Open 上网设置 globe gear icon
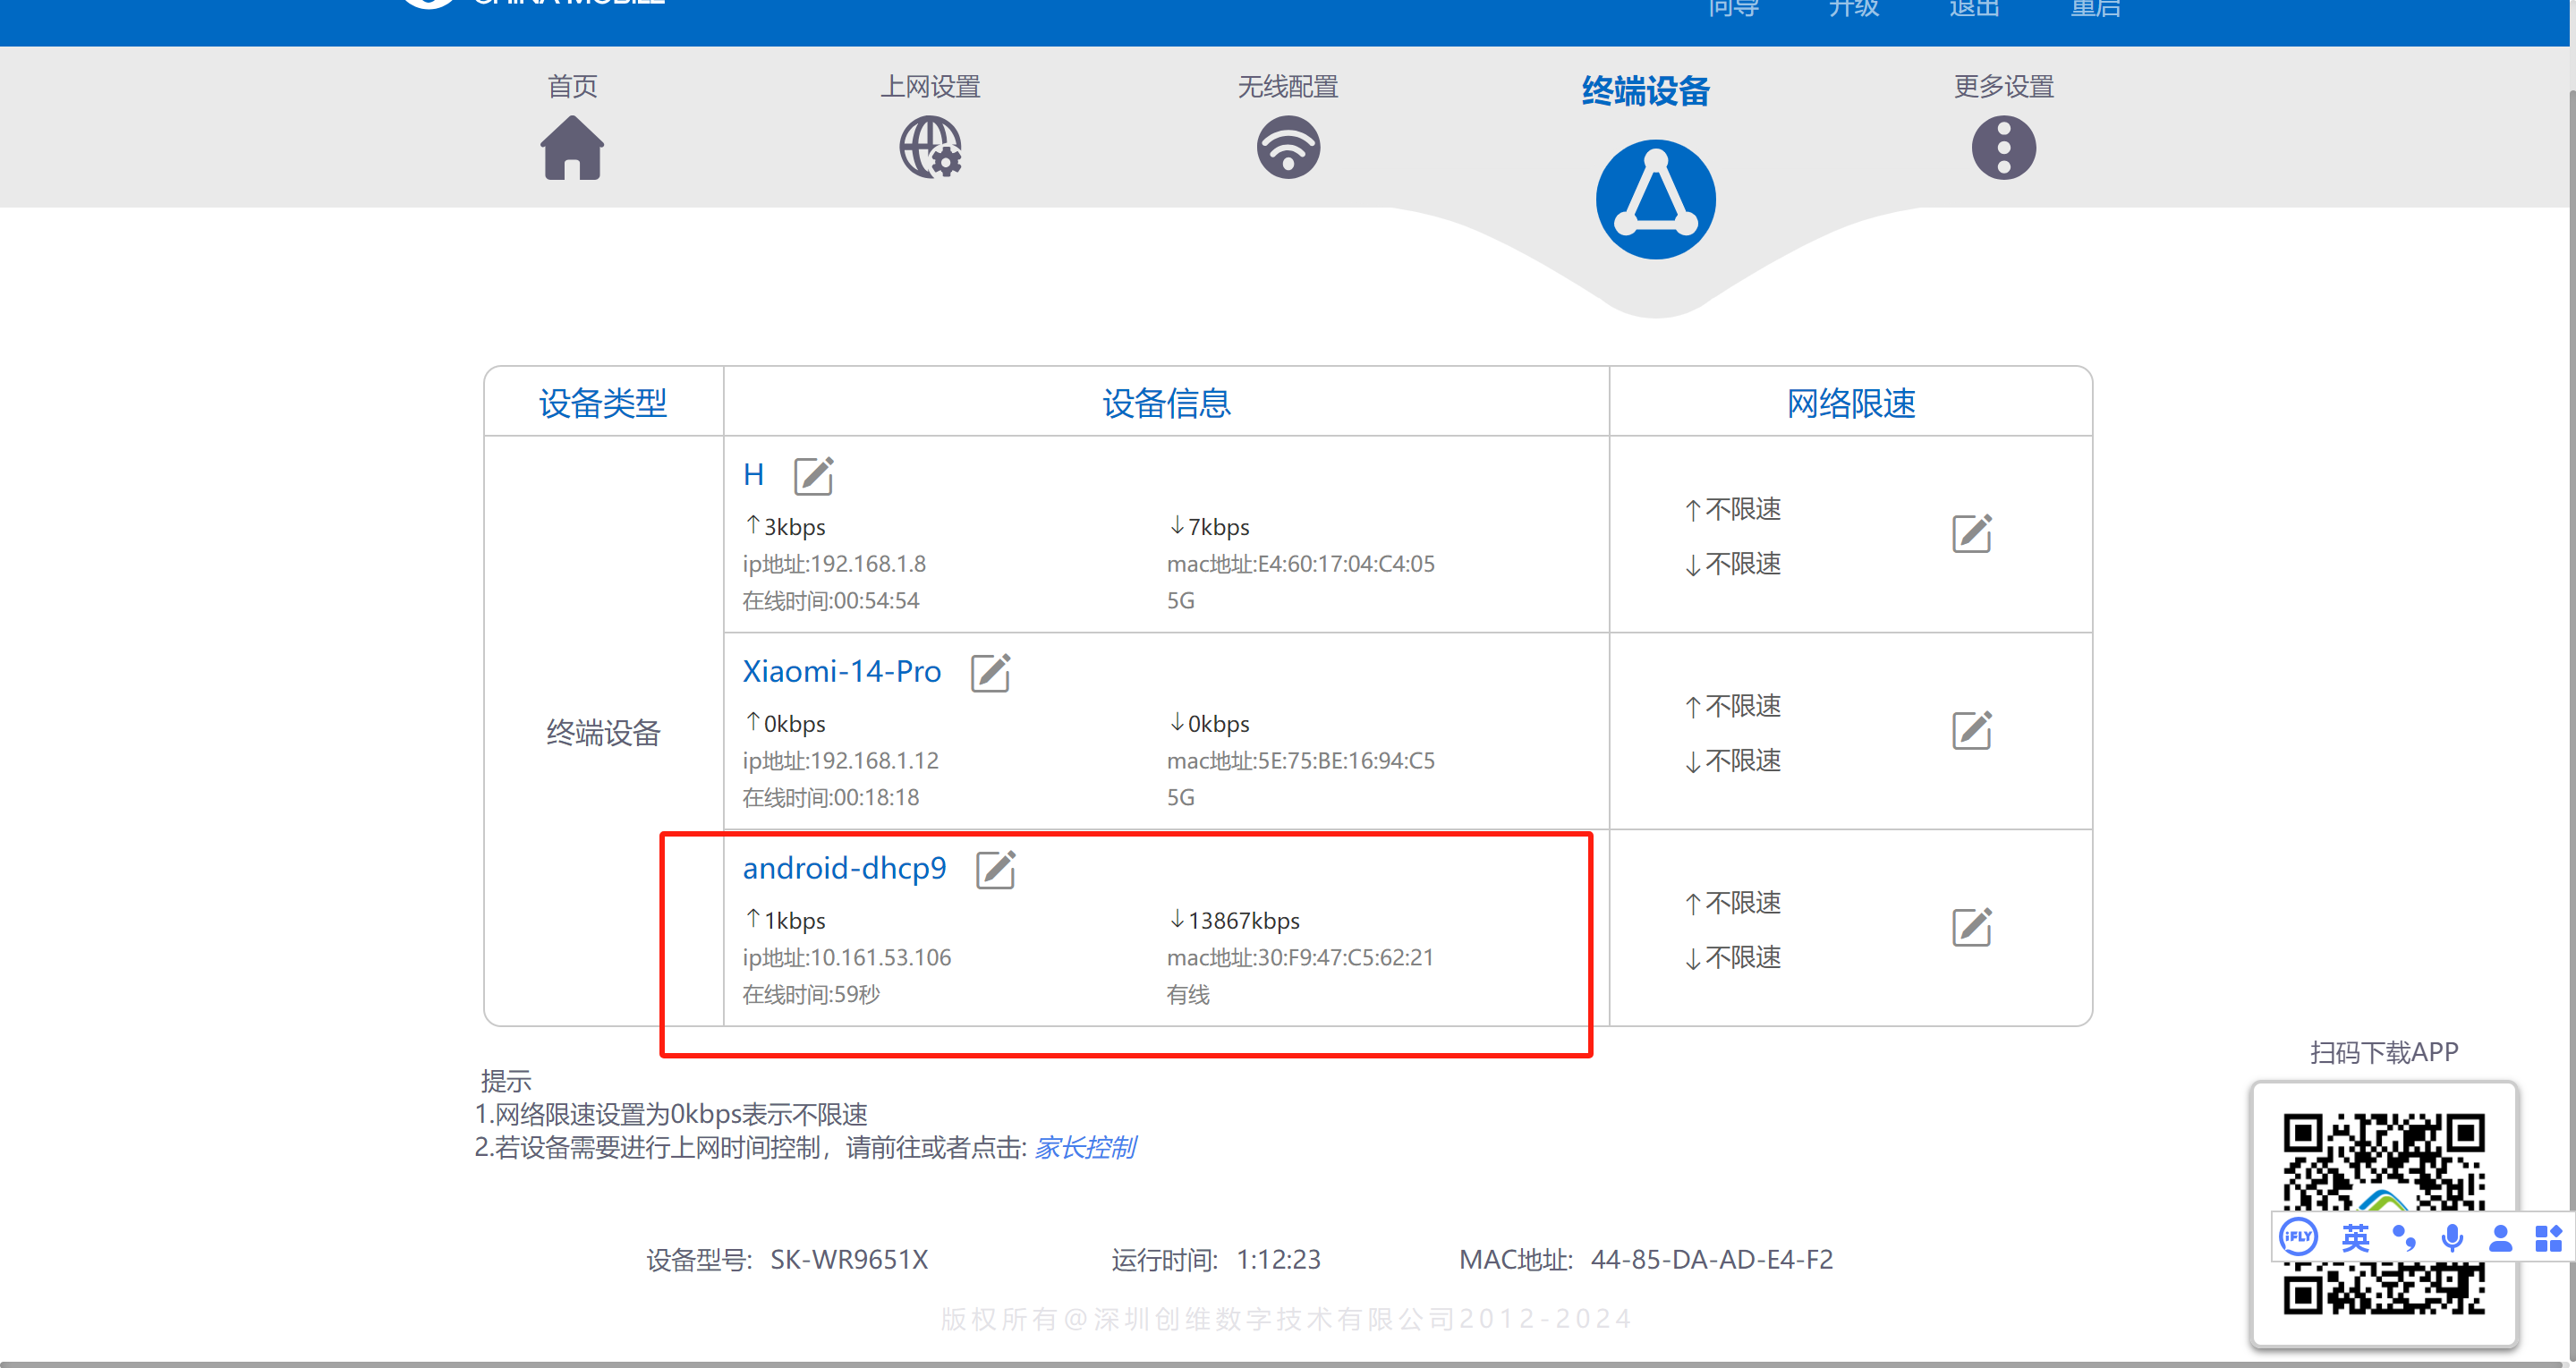Viewport: 2576px width, 1368px height. tap(930, 148)
